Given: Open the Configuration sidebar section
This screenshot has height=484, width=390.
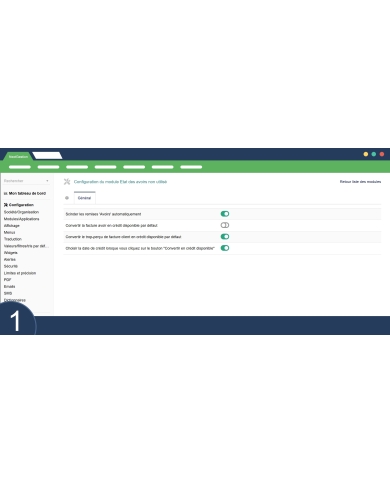Looking at the screenshot, I should pos(19,205).
